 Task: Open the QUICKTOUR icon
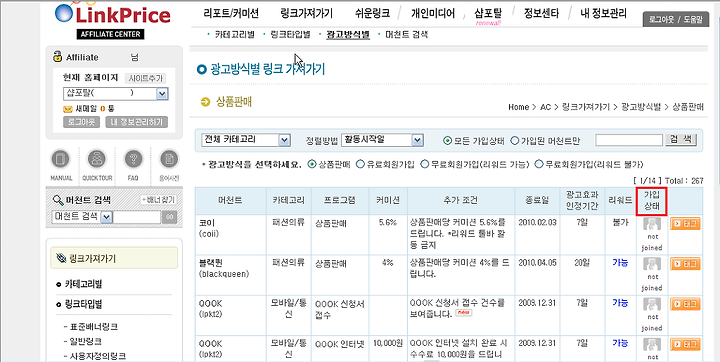pyautogui.click(x=97, y=159)
